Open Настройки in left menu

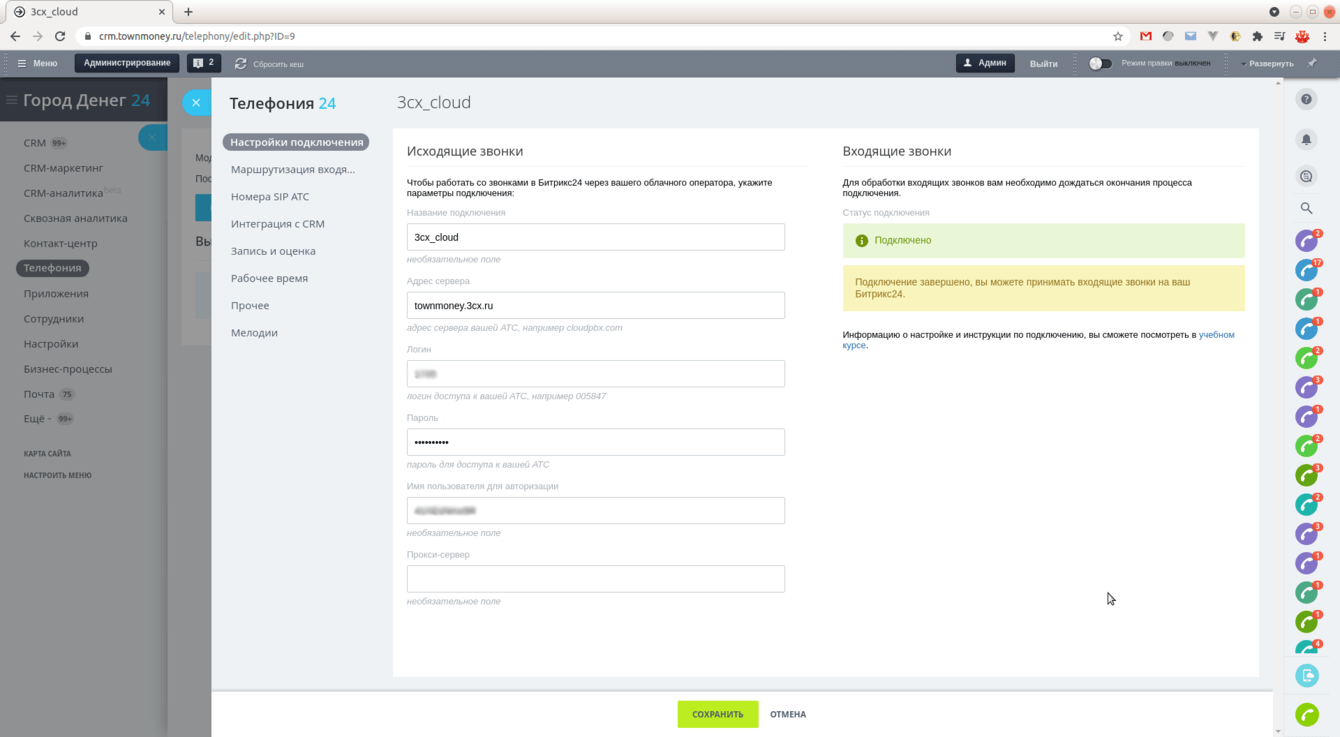click(x=51, y=343)
